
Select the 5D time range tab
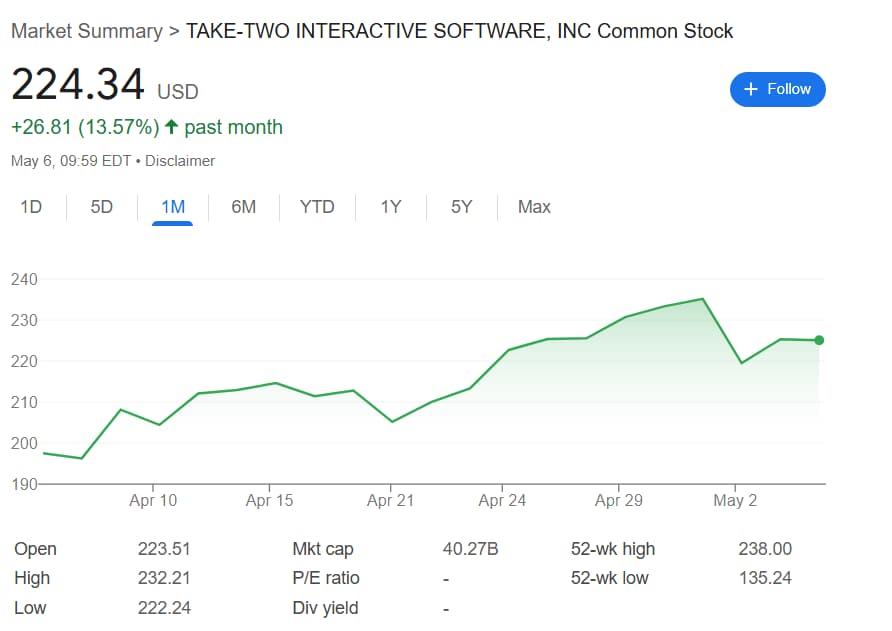[101, 207]
